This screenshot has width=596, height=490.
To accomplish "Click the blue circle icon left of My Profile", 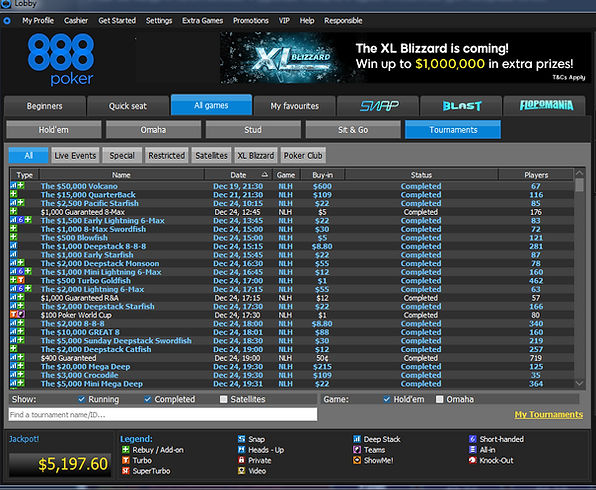I will [x=7, y=21].
